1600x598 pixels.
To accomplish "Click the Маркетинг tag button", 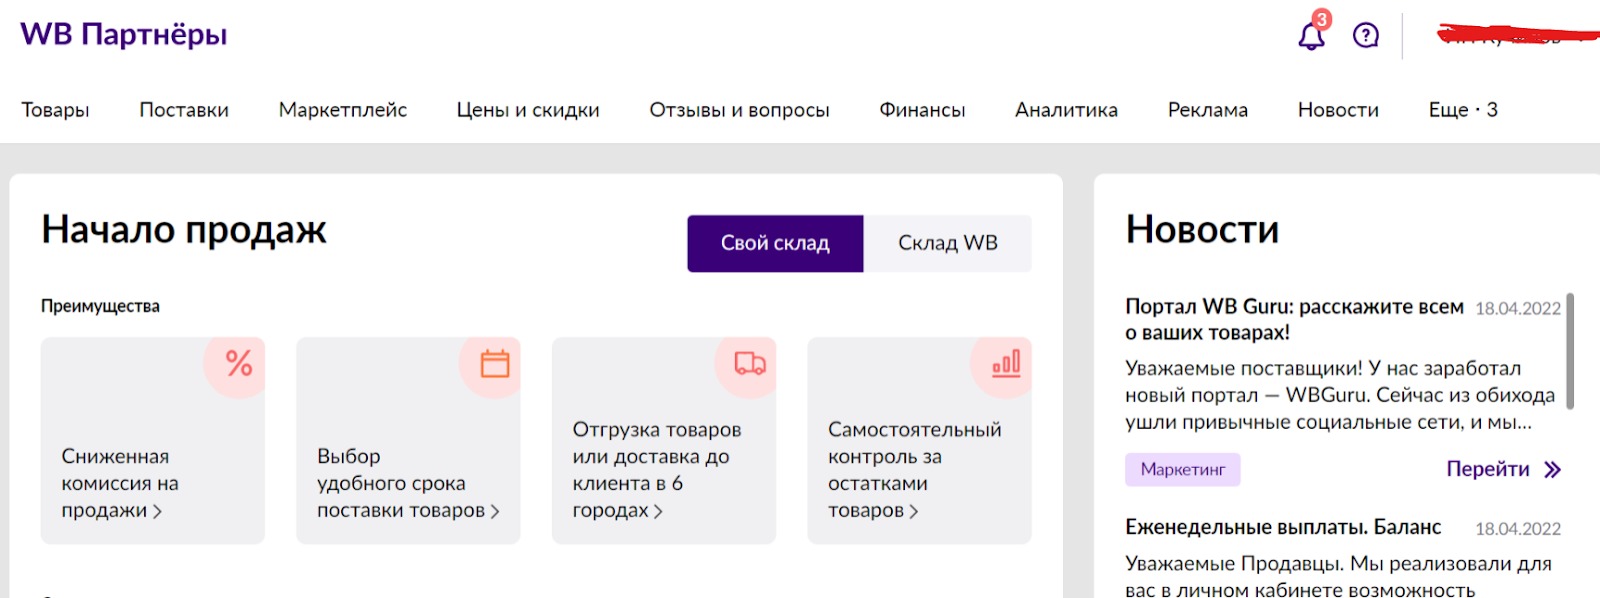I will pyautogui.click(x=1183, y=470).
